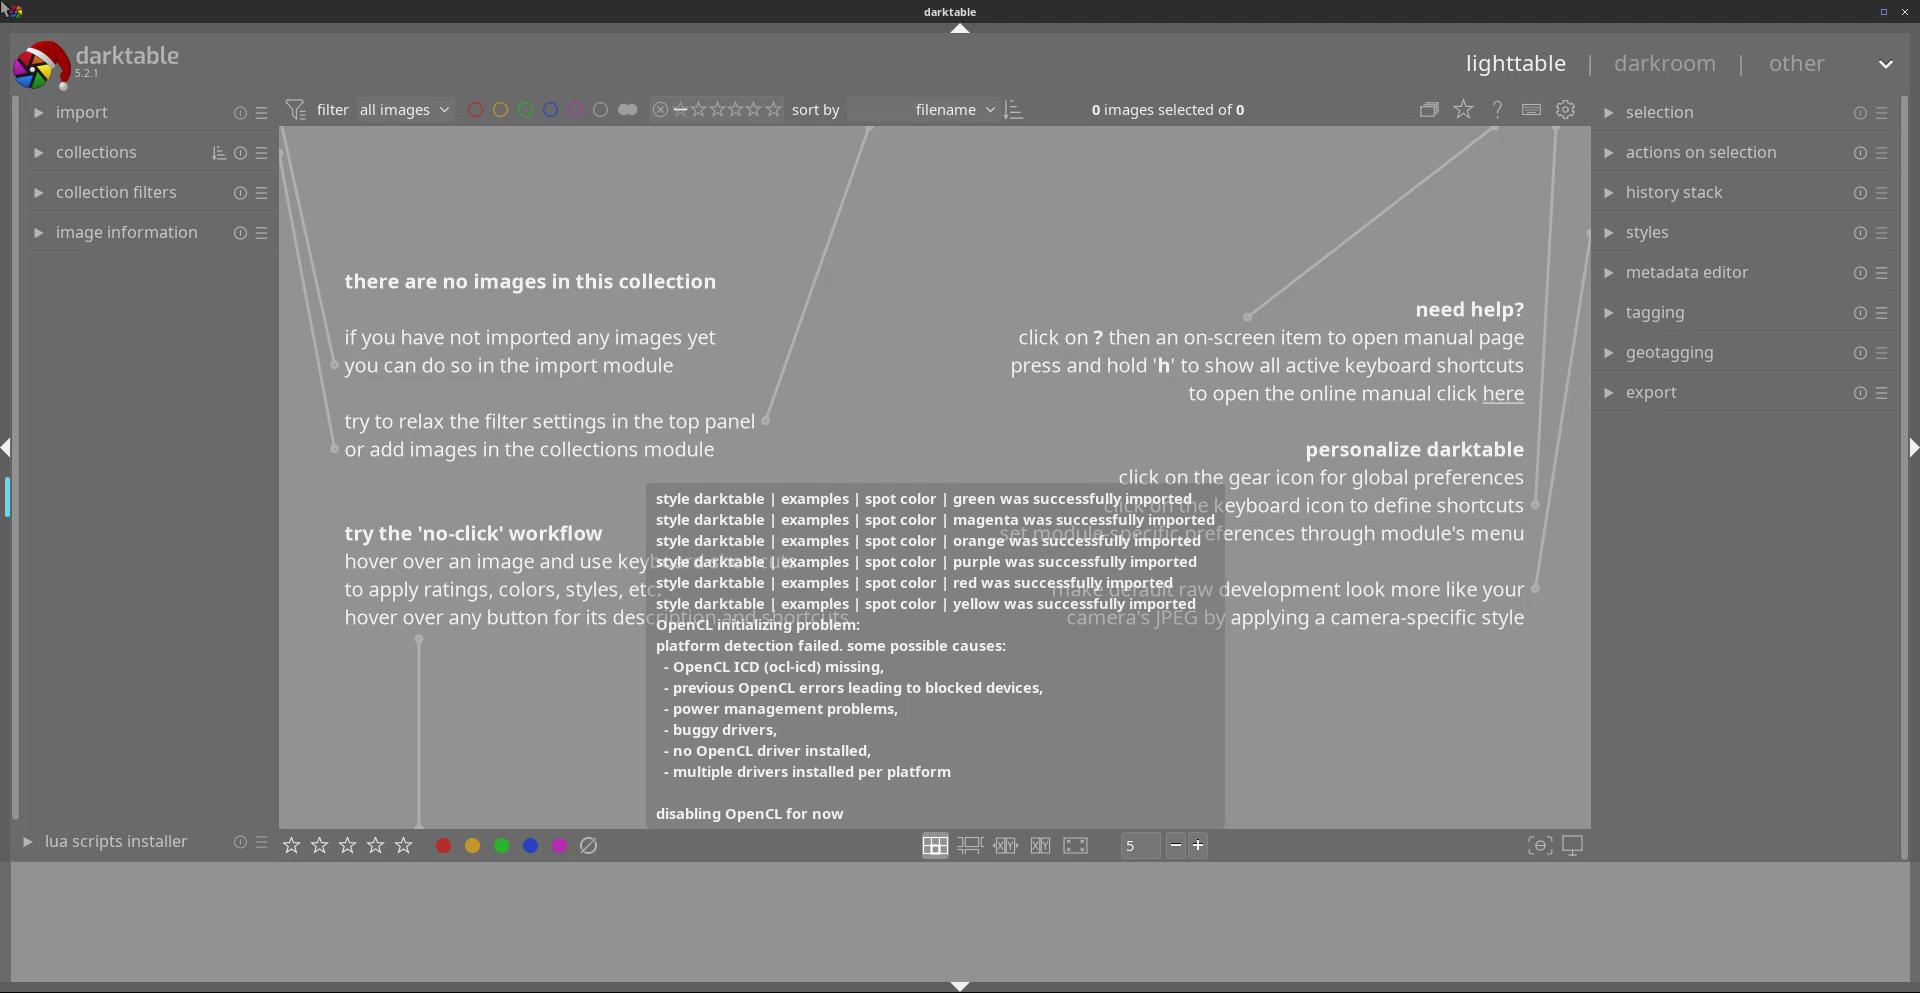
Task: Click the clear color labels icon
Action: pos(588,846)
